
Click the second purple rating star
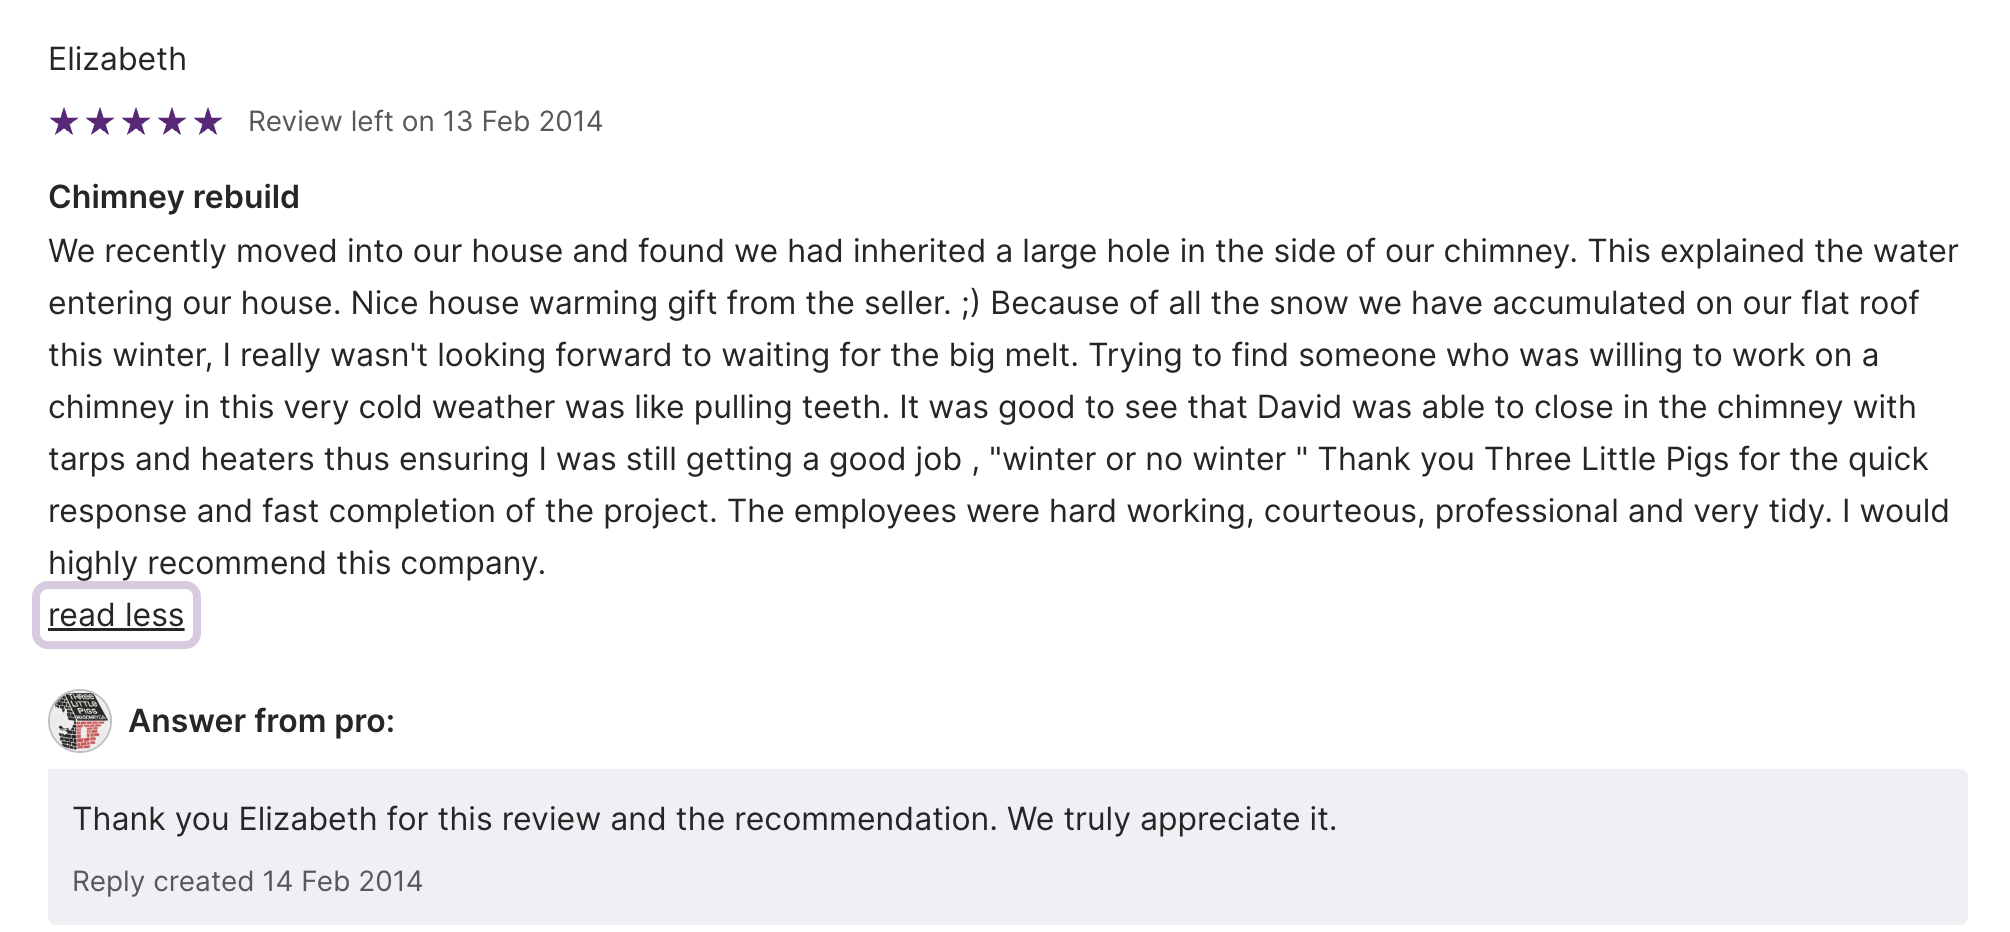100,122
